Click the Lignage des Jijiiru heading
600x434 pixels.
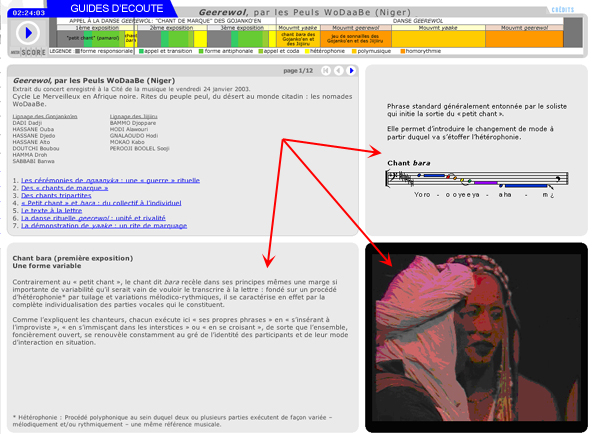134,116
